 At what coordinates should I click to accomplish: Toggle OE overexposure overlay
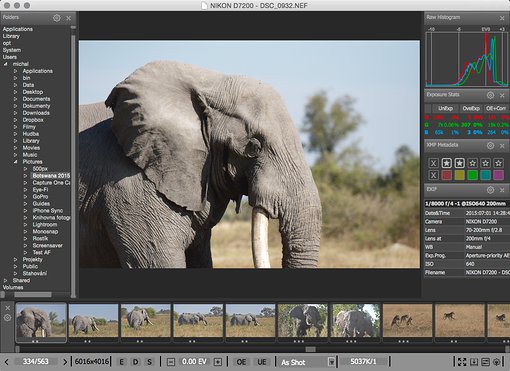click(x=241, y=362)
